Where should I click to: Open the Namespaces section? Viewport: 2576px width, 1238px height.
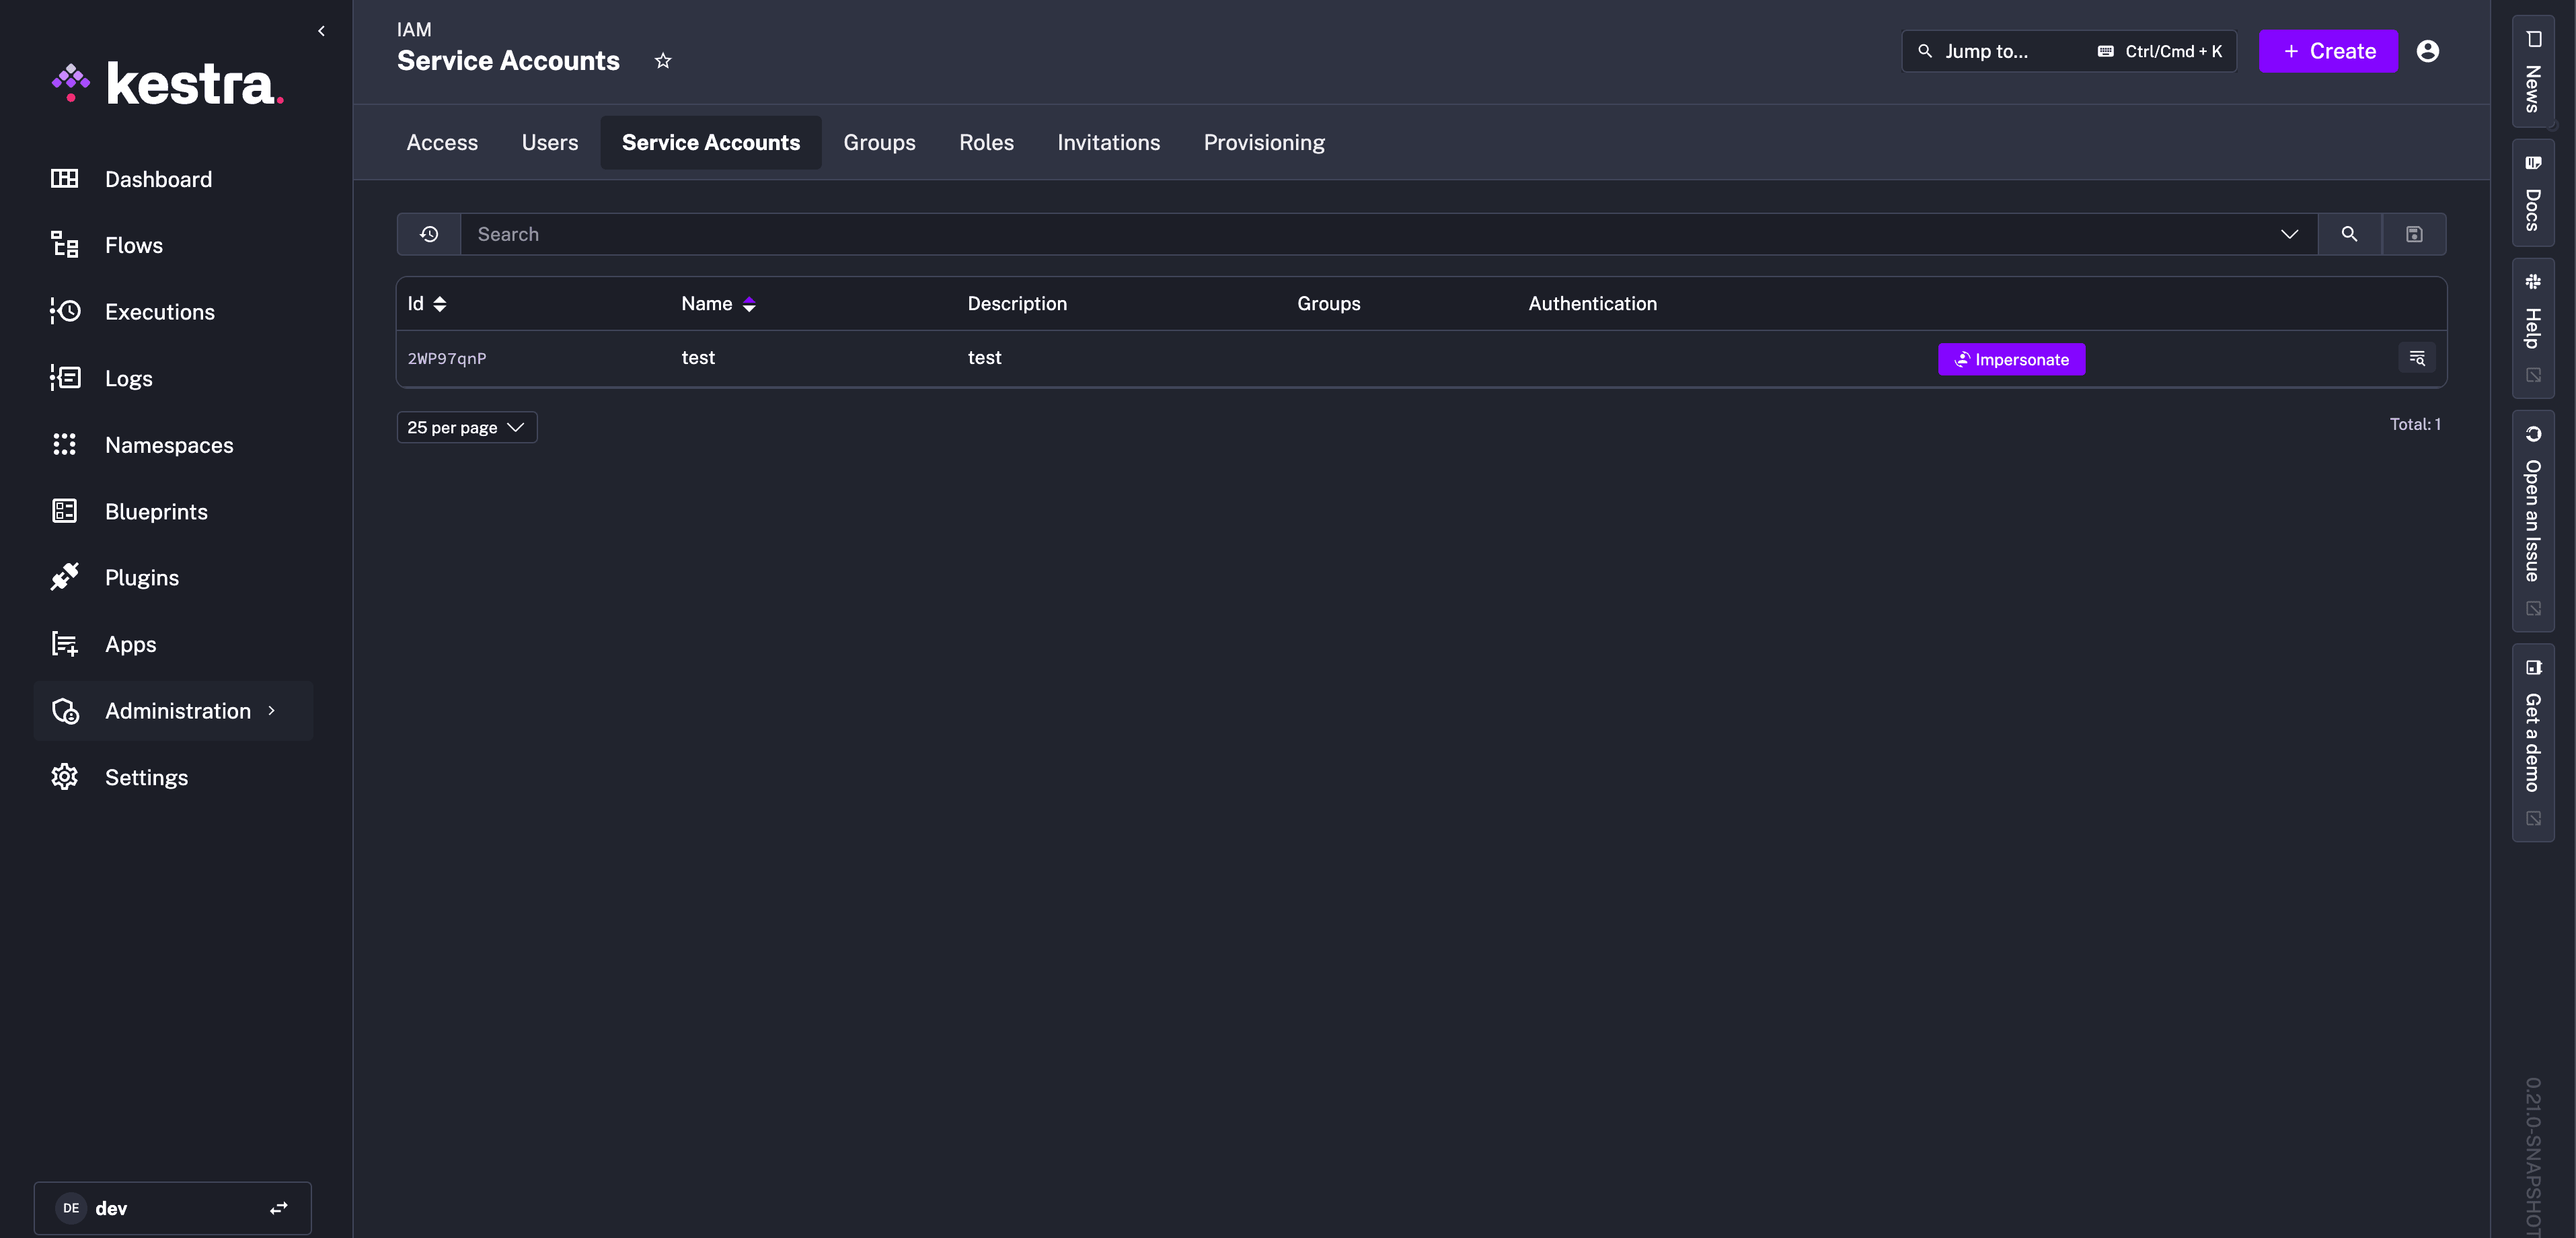168,444
